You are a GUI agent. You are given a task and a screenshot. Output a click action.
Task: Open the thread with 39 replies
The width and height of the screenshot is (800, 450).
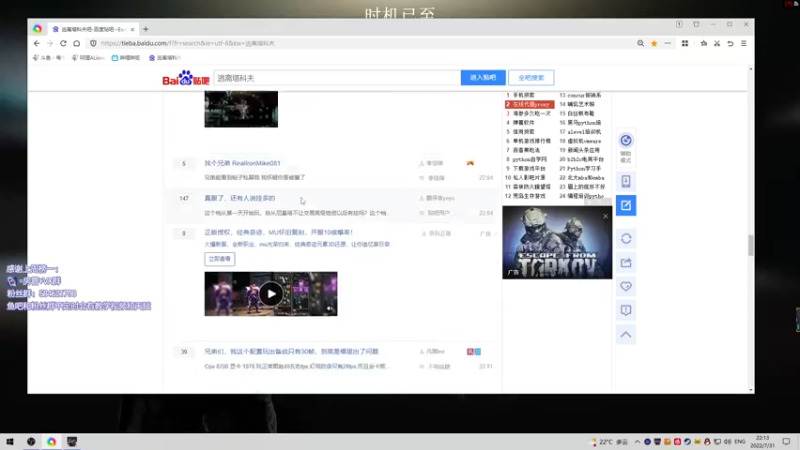coord(291,352)
